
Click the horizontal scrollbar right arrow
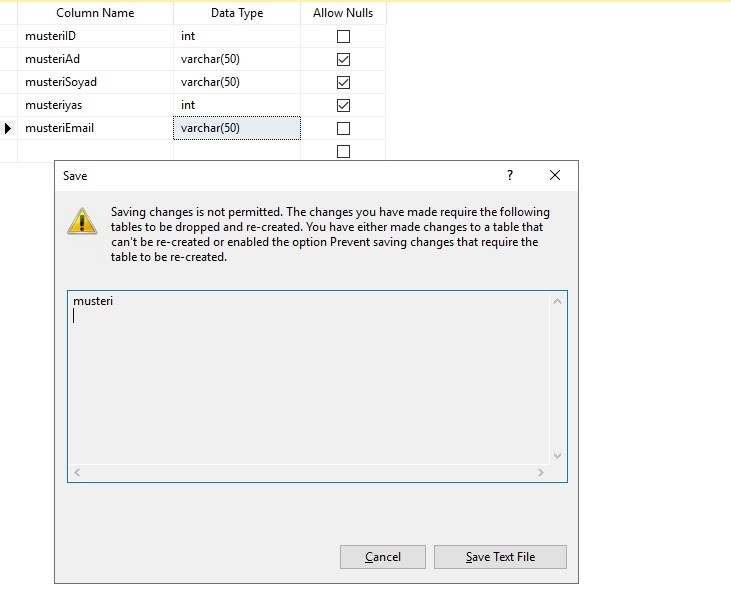541,473
